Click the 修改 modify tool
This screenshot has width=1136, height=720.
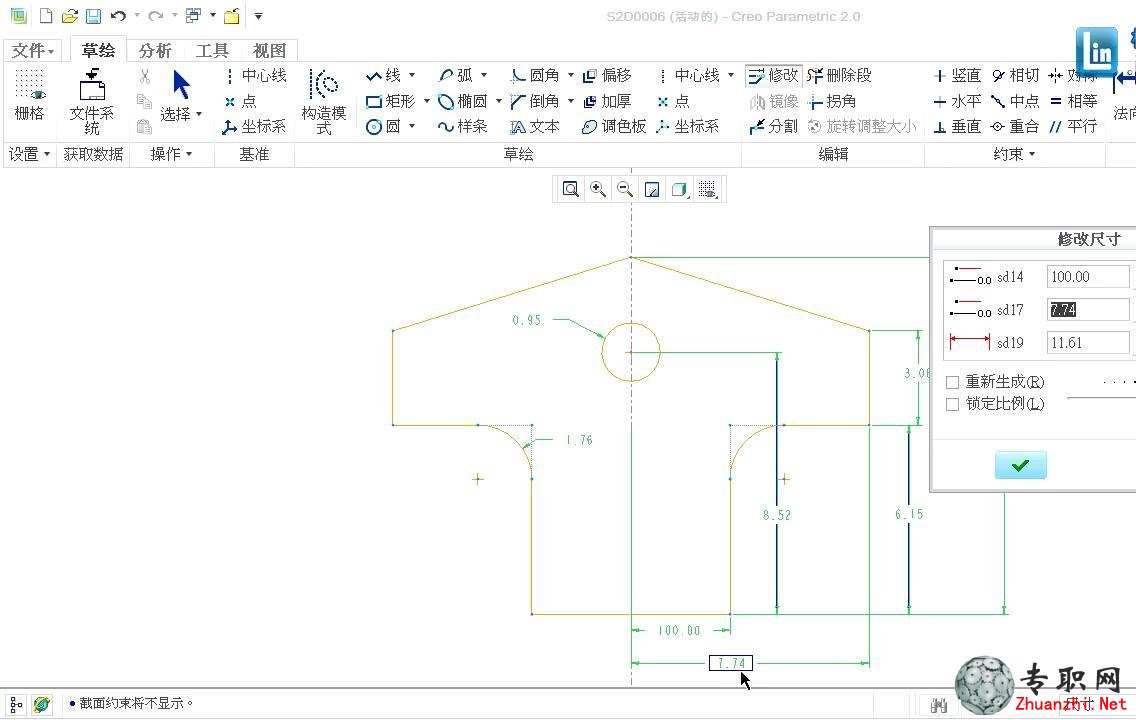(773, 75)
